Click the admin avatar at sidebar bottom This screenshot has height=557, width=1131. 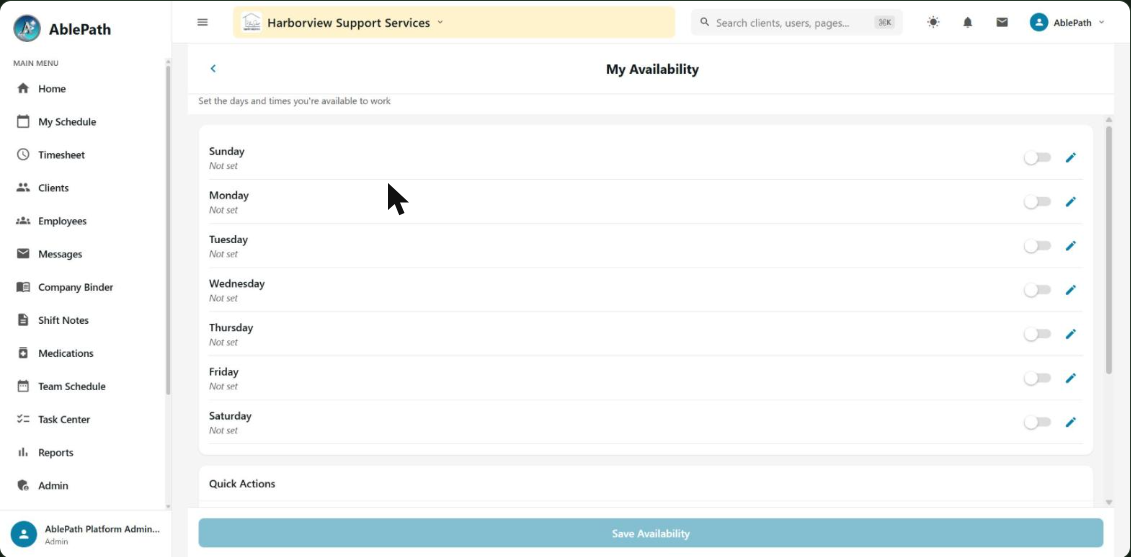(x=24, y=535)
